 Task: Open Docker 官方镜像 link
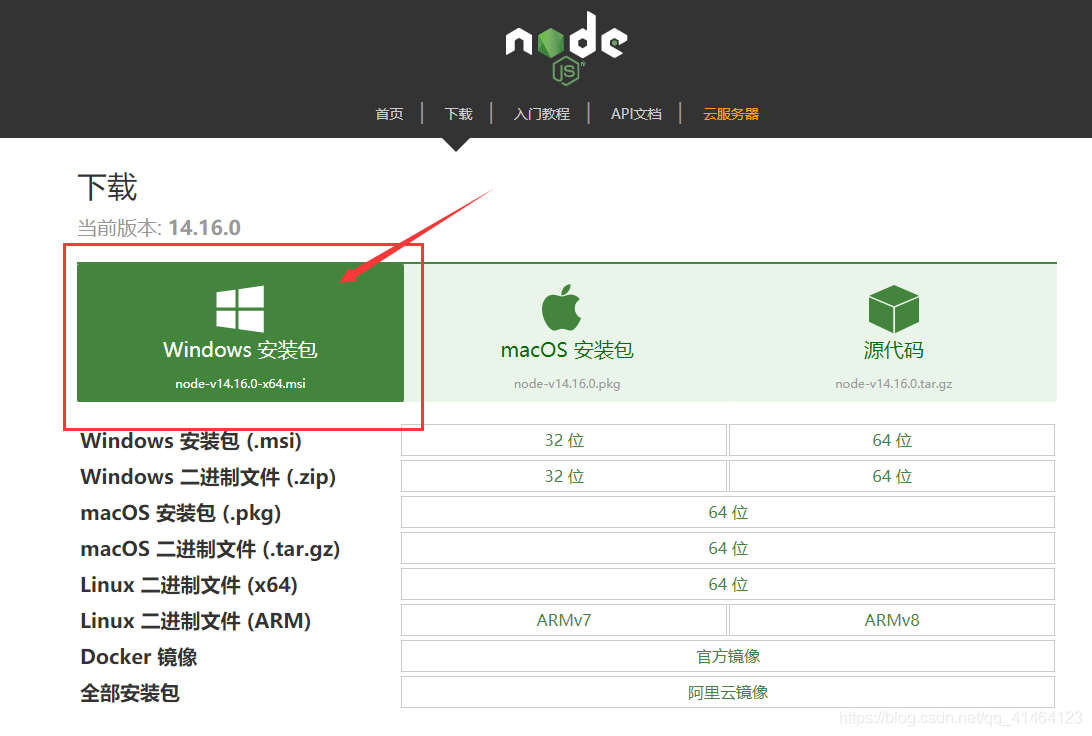[x=728, y=657]
